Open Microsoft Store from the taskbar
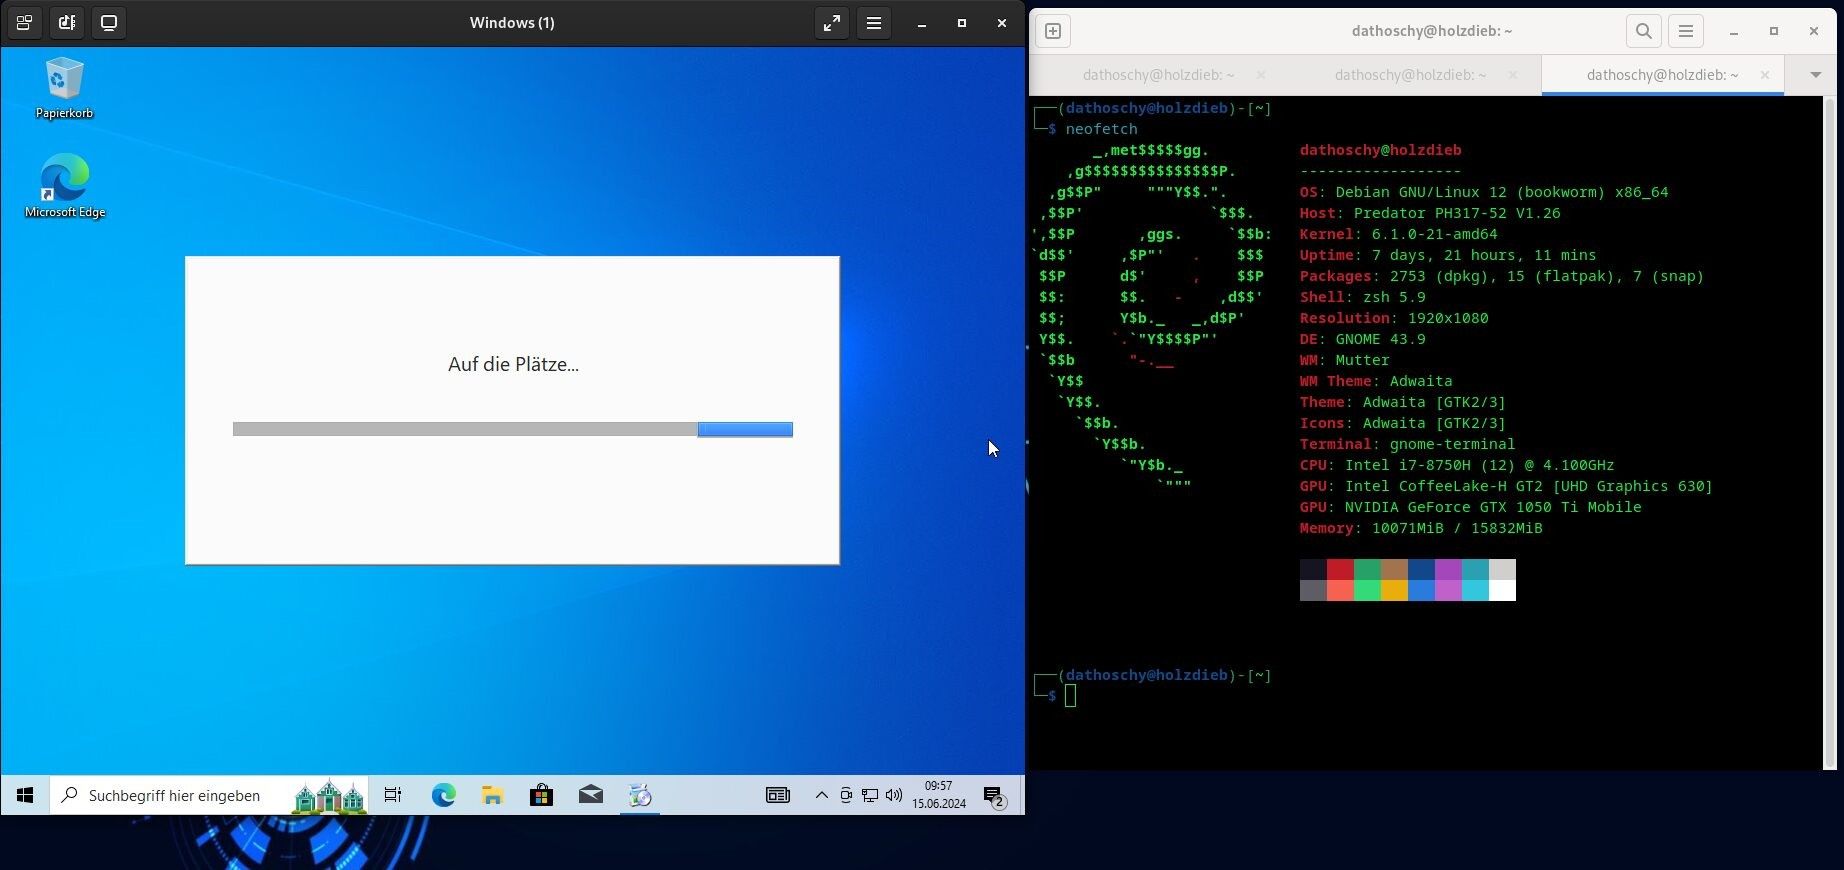The width and height of the screenshot is (1844, 870). [x=541, y=795]
